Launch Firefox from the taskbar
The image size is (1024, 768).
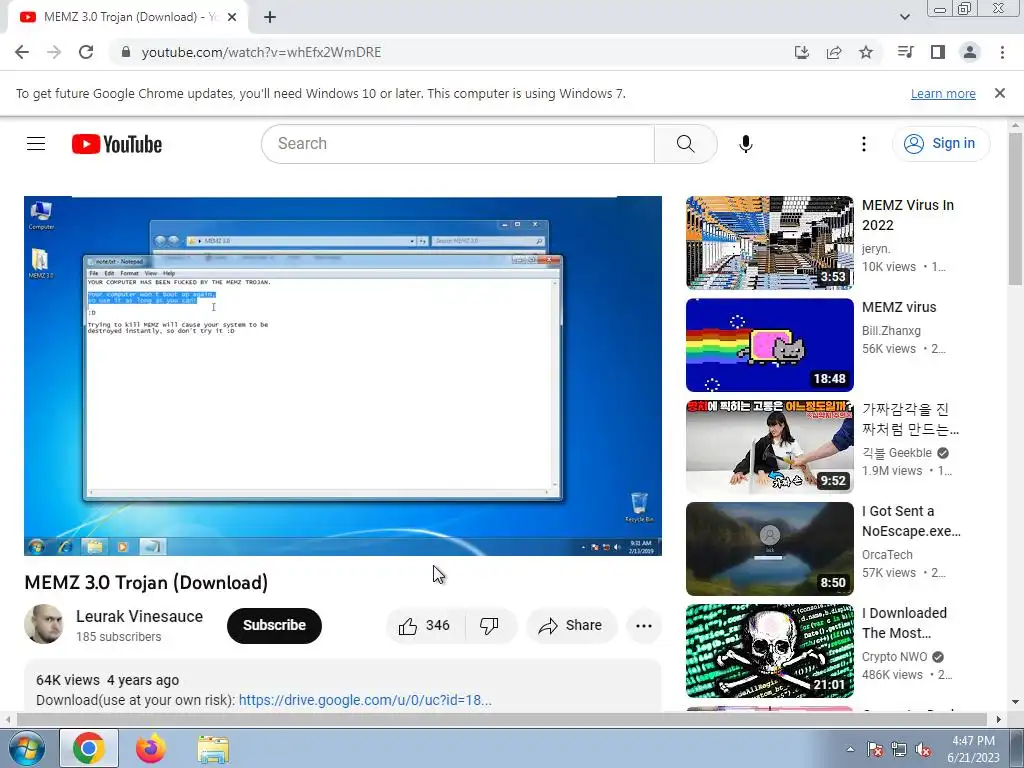click(x=151, y=748)
